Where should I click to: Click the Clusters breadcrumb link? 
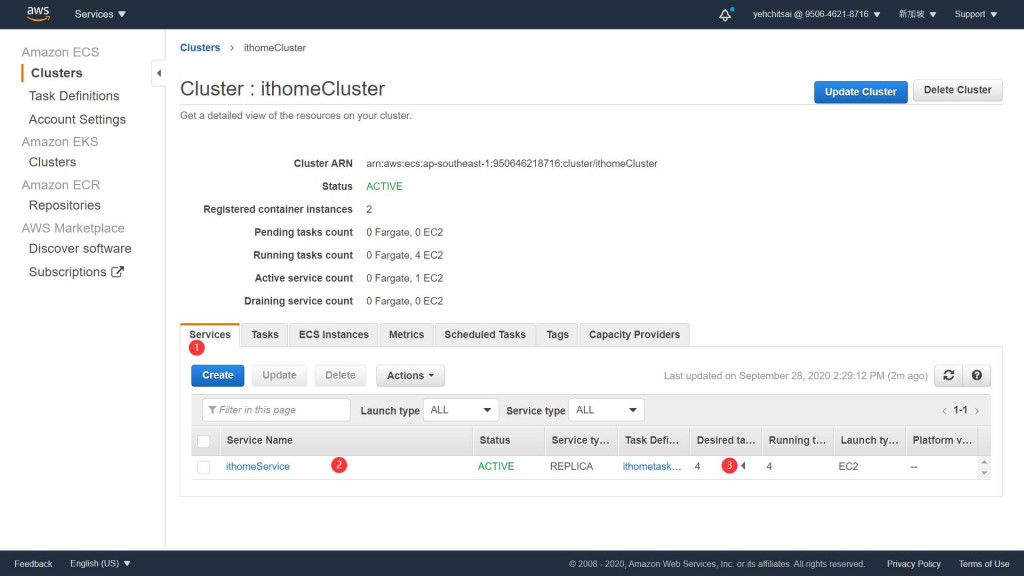pyautogui.click(x=200, y=48)
